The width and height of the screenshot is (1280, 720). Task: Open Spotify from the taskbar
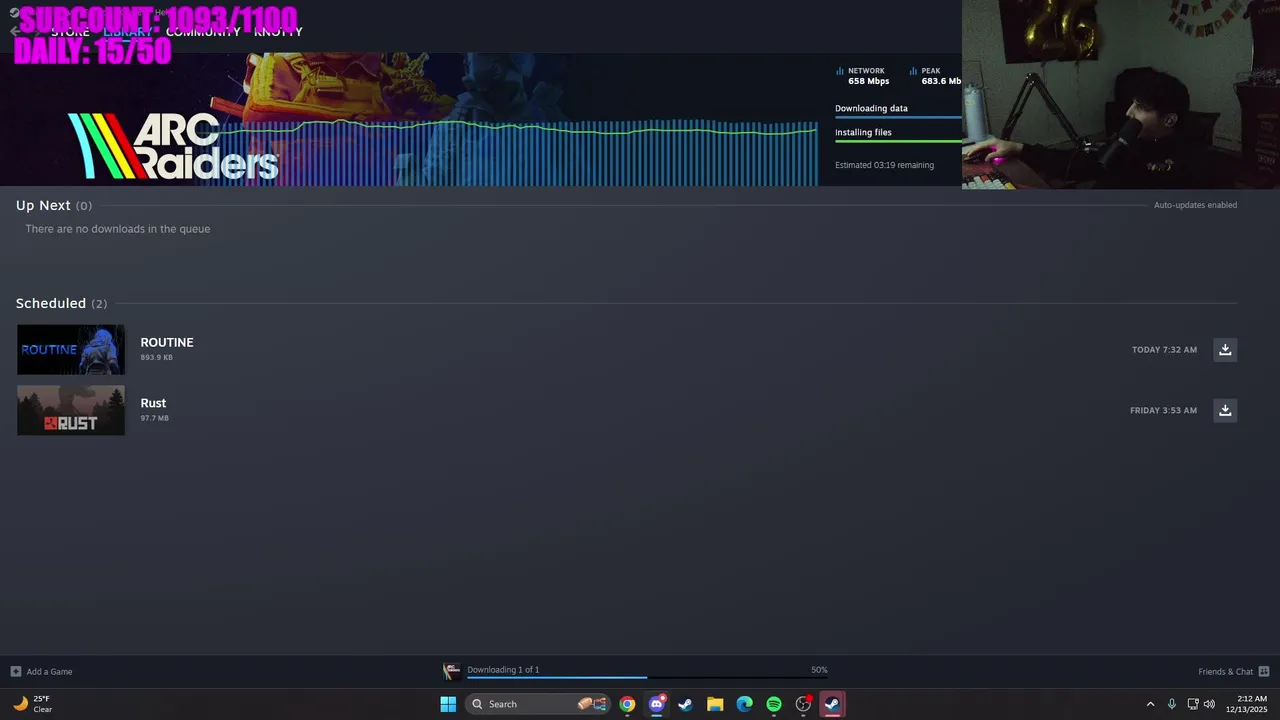coord(774,704)
